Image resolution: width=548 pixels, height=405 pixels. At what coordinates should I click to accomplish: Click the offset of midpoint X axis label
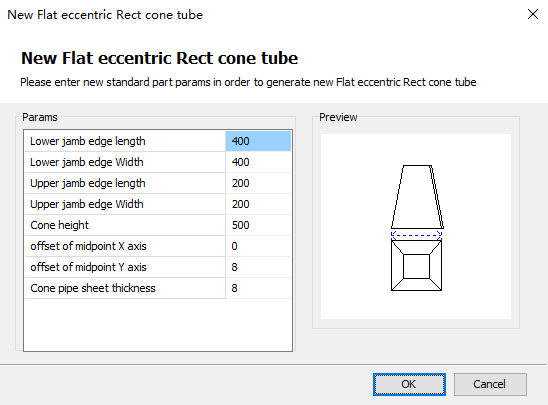(x=88, y=246)
